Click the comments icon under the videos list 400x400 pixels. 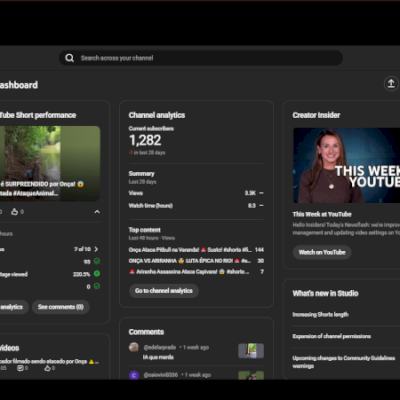coord(20,368)
